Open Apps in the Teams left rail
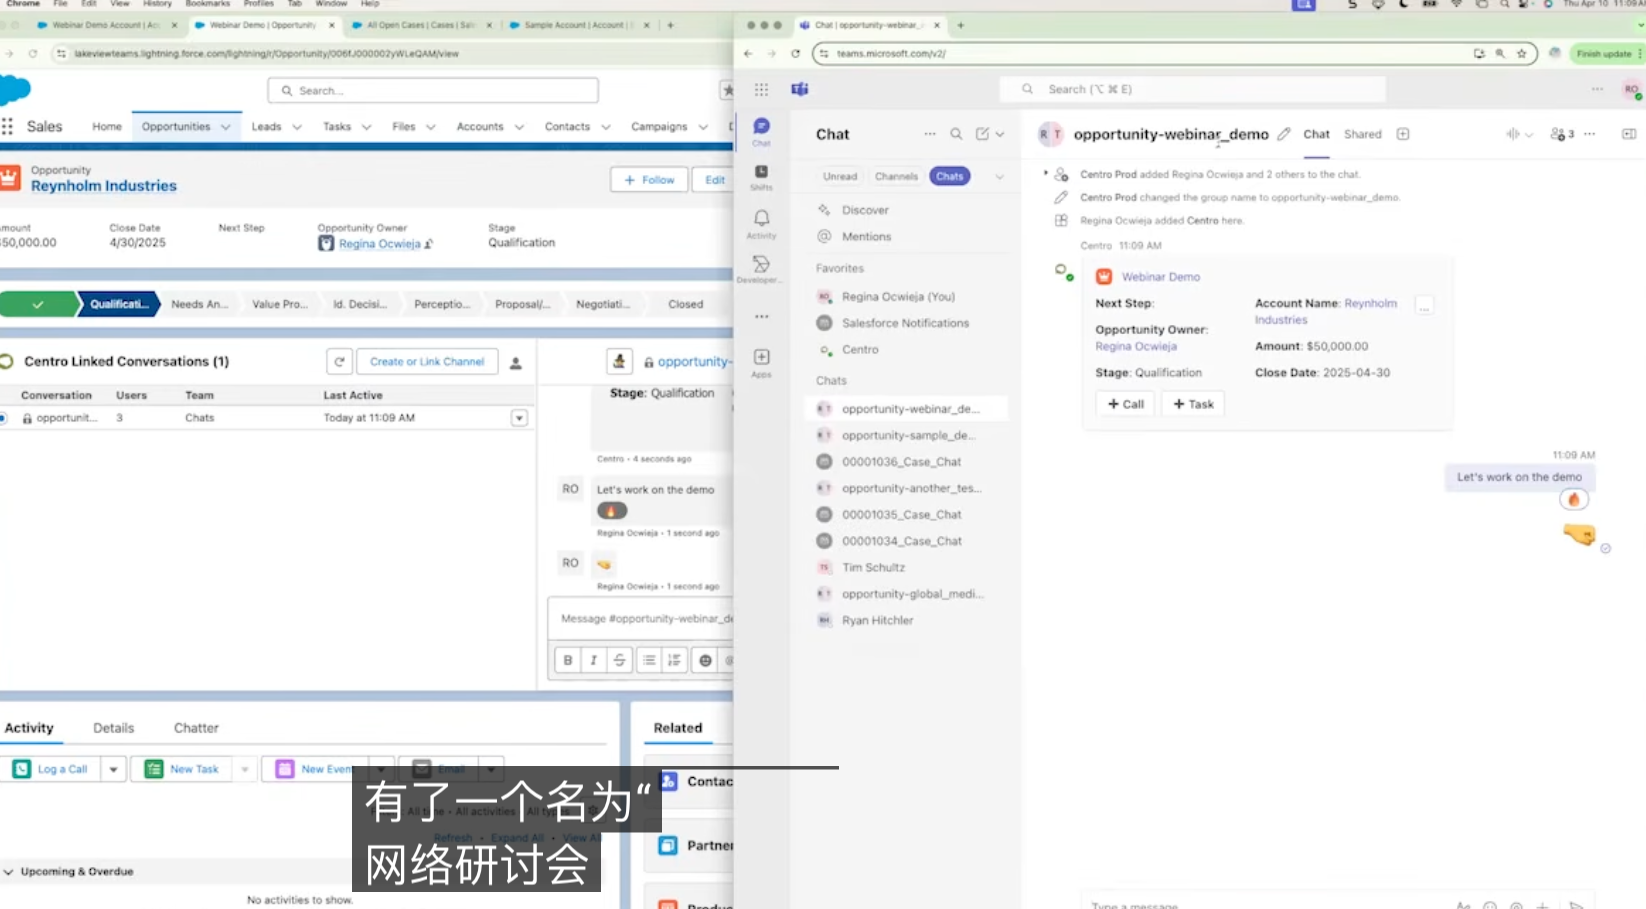 761,363
